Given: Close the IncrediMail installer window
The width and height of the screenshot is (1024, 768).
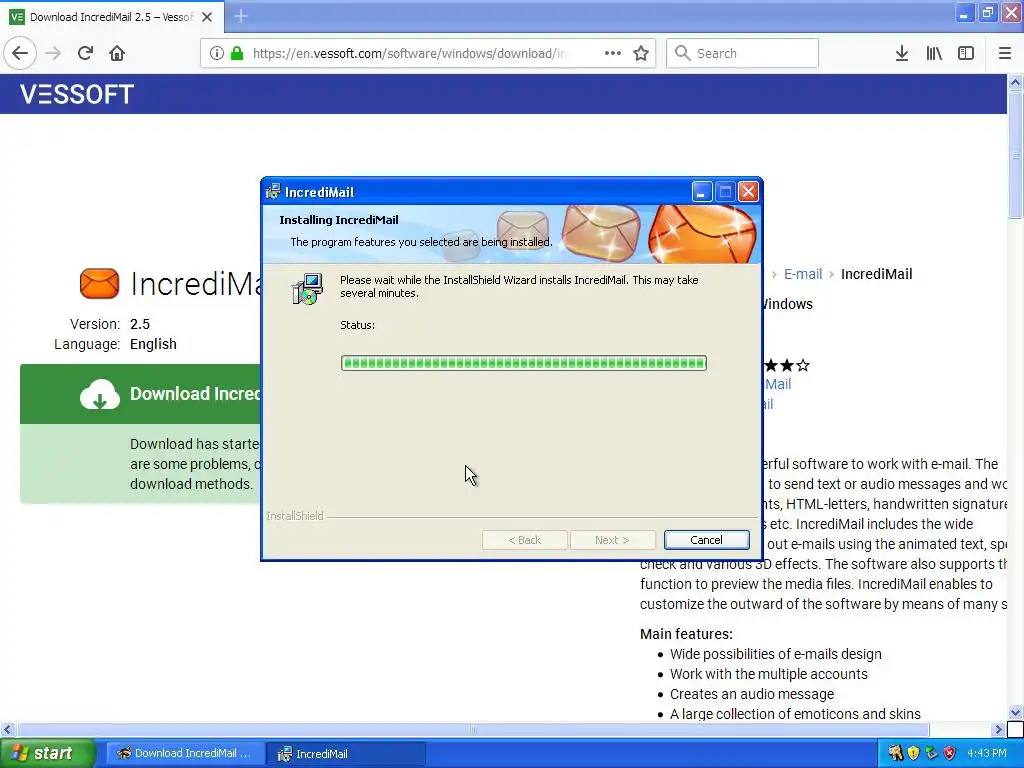Looking at the screenshot, I should 748,192.
